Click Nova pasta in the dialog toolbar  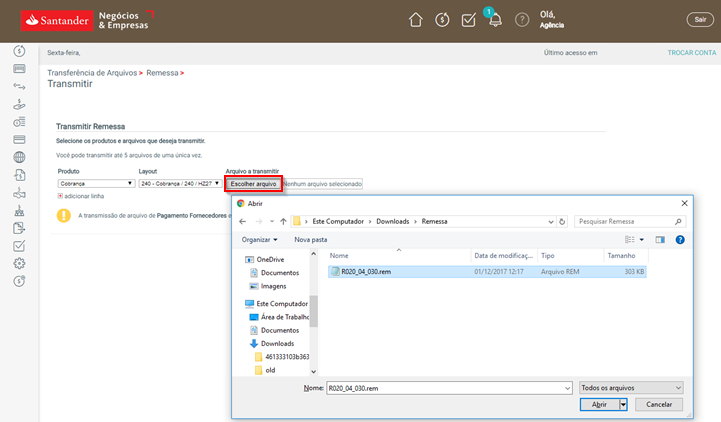(310, 240)
